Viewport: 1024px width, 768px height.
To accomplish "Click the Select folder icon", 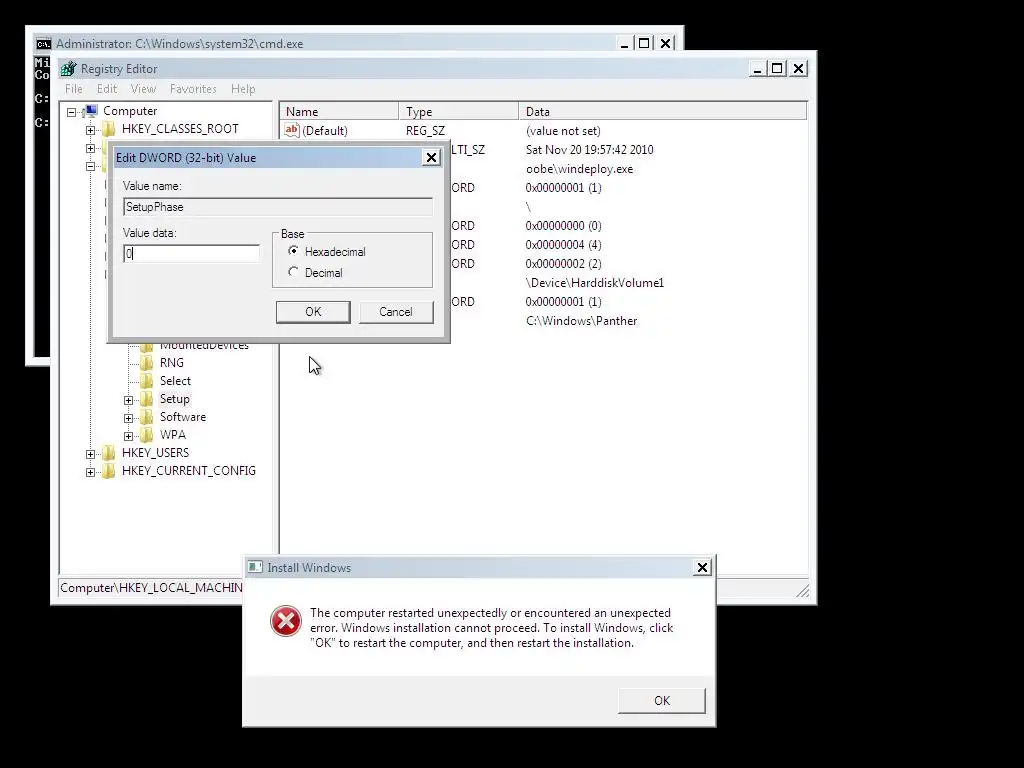I will [147, 381].
